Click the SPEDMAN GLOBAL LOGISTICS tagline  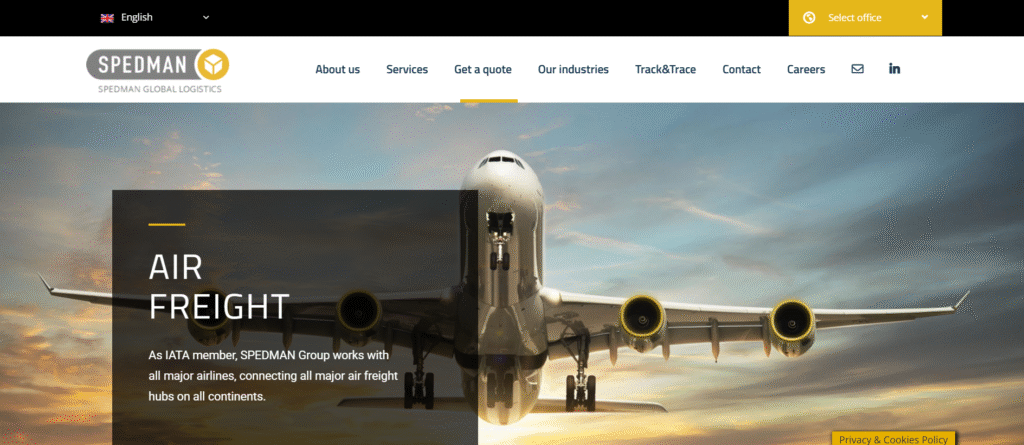(160, 90)
